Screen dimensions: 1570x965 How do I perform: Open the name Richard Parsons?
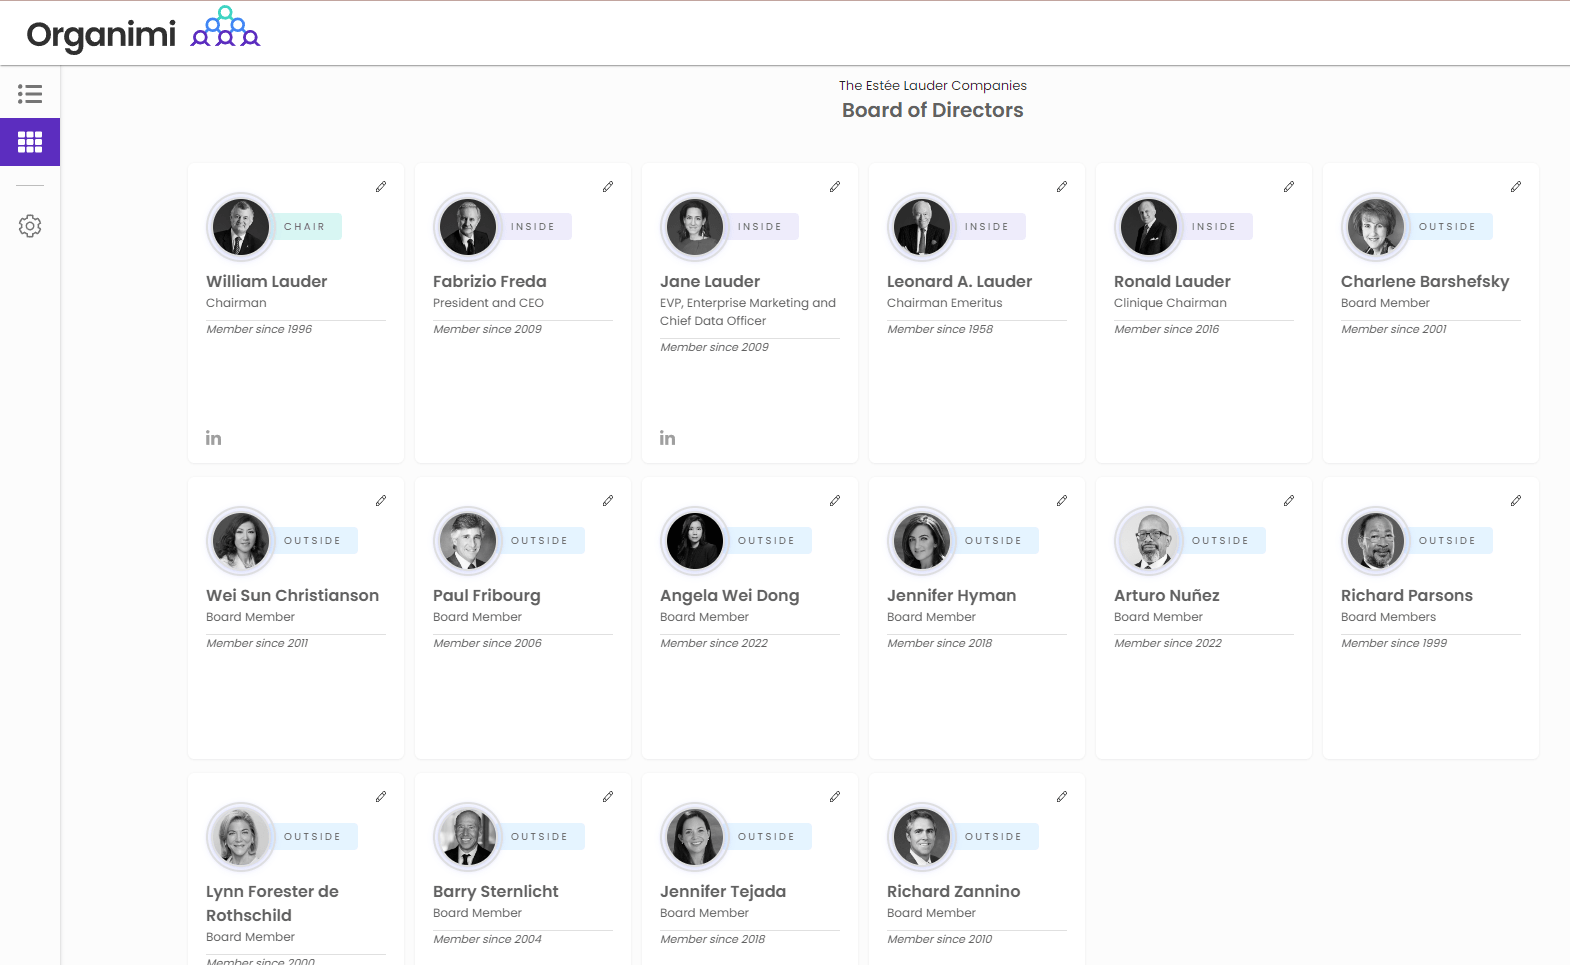pyautogui.click(x=1407, y=596)
